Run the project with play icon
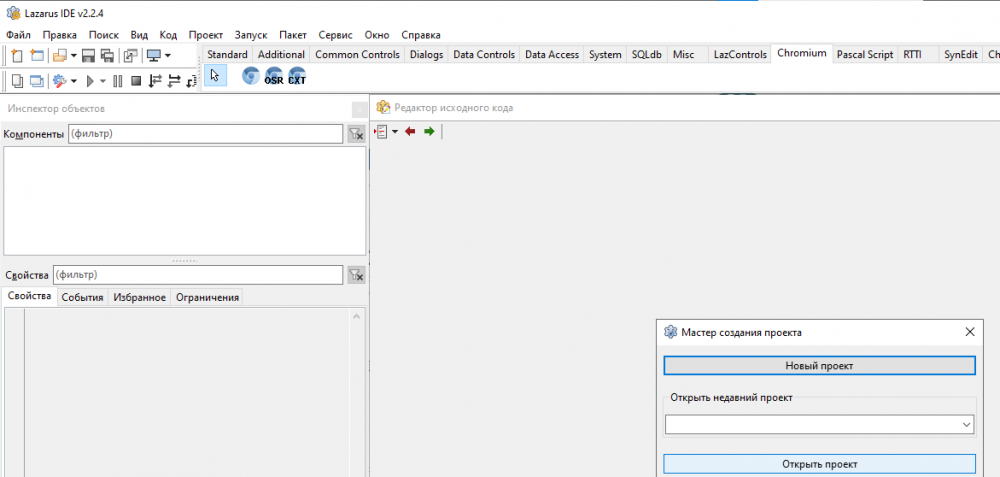 click(90, 81)
